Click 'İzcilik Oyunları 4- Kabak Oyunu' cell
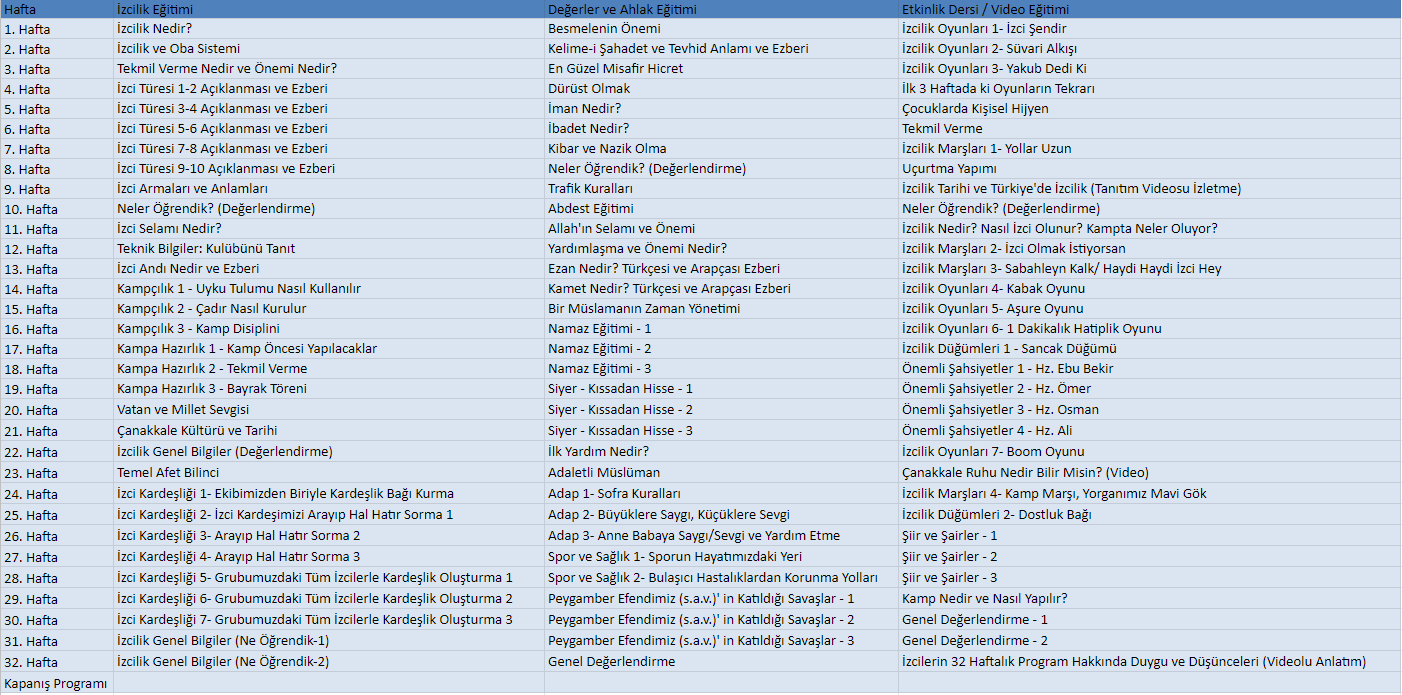 click(x=1149, y=289)
